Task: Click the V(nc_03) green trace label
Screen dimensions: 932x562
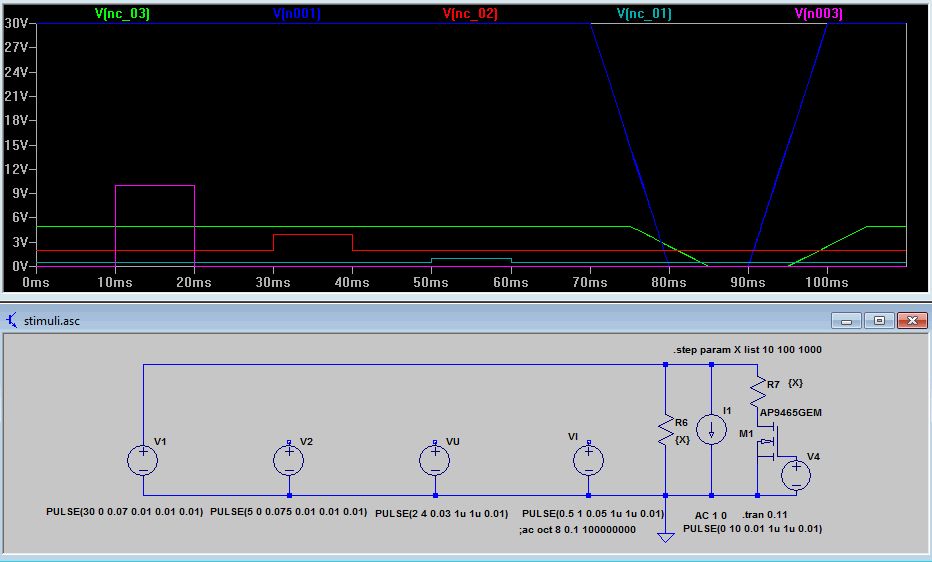Action: (x=122, y=14)
